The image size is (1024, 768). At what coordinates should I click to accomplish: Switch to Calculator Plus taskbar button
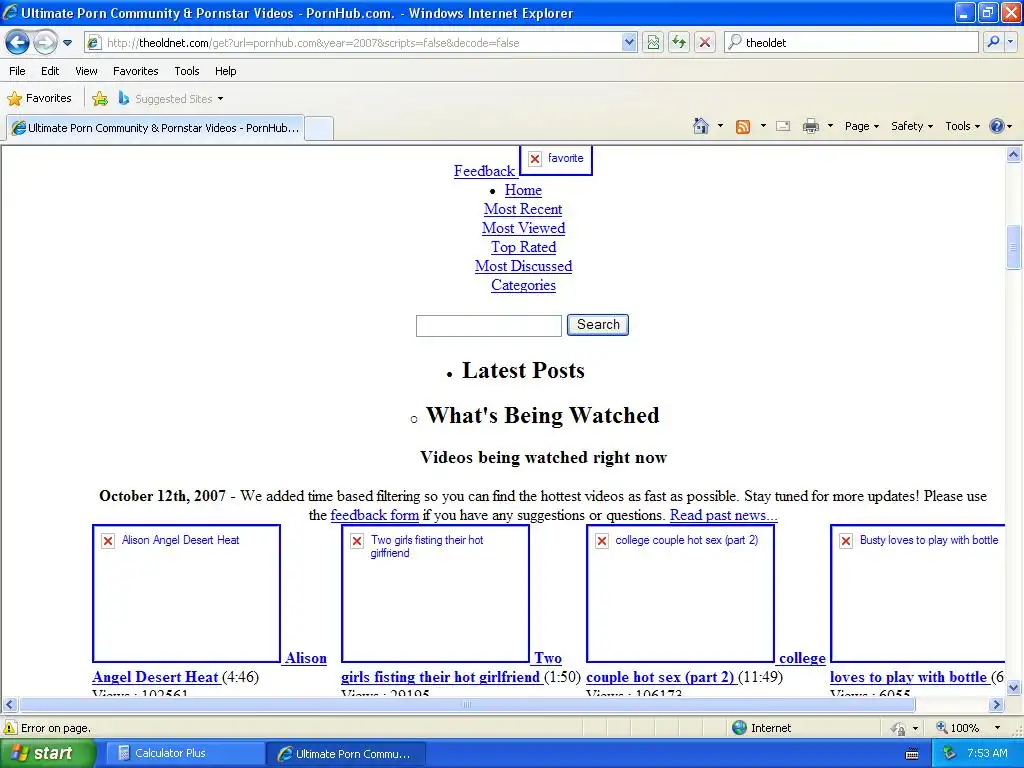click(x=185, y=754)
